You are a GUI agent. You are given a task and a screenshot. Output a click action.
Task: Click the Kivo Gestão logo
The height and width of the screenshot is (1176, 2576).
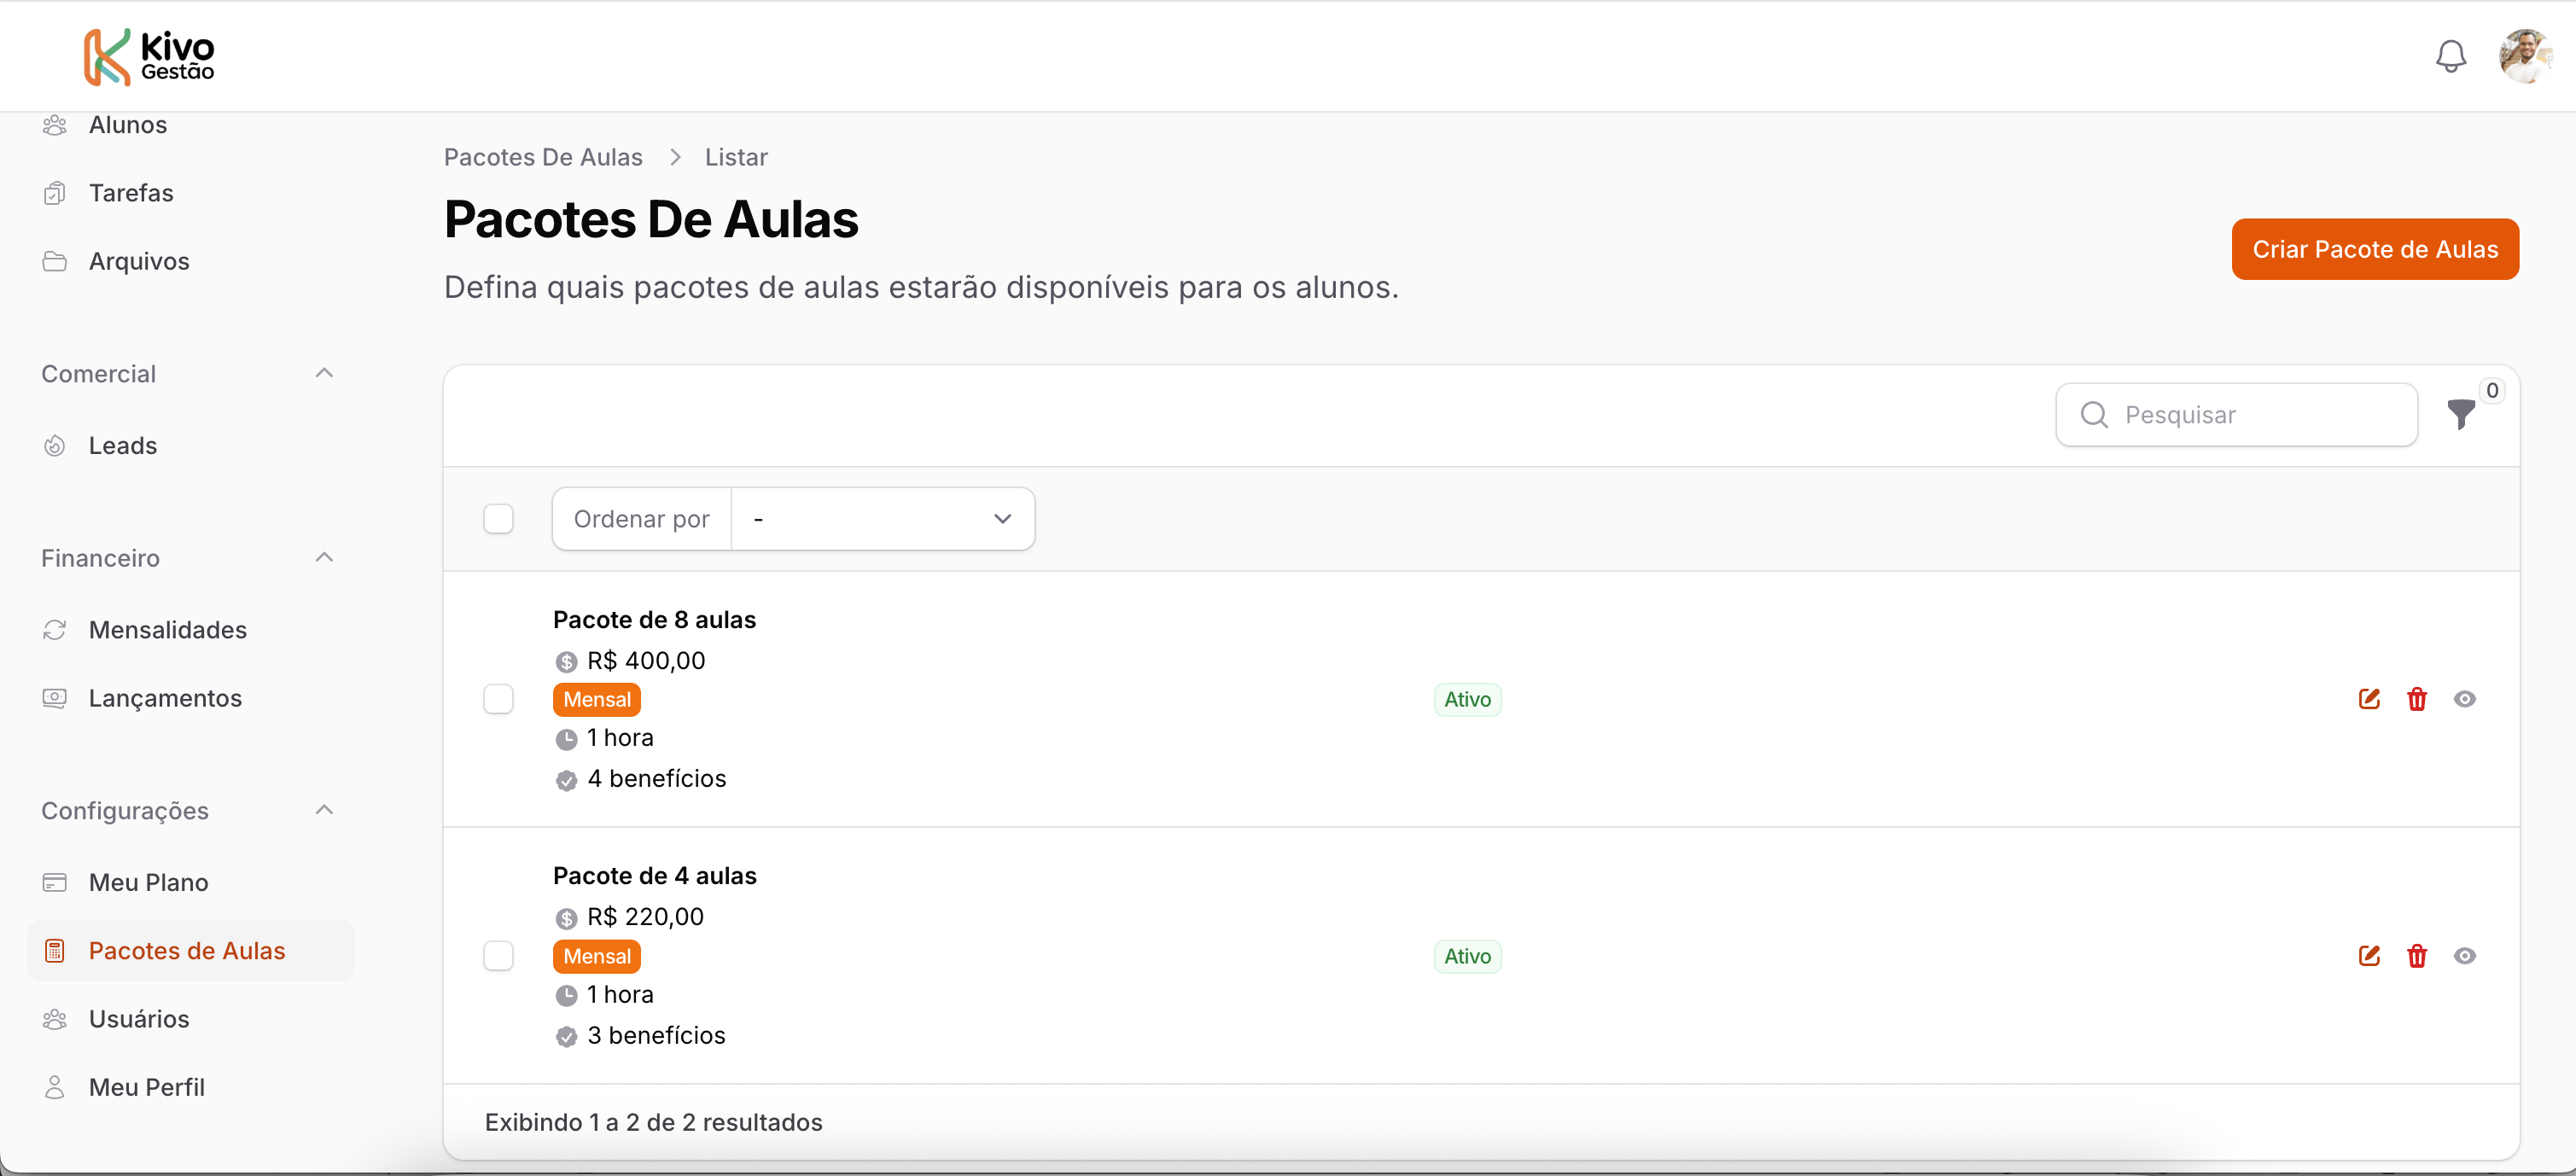(148, 56)
